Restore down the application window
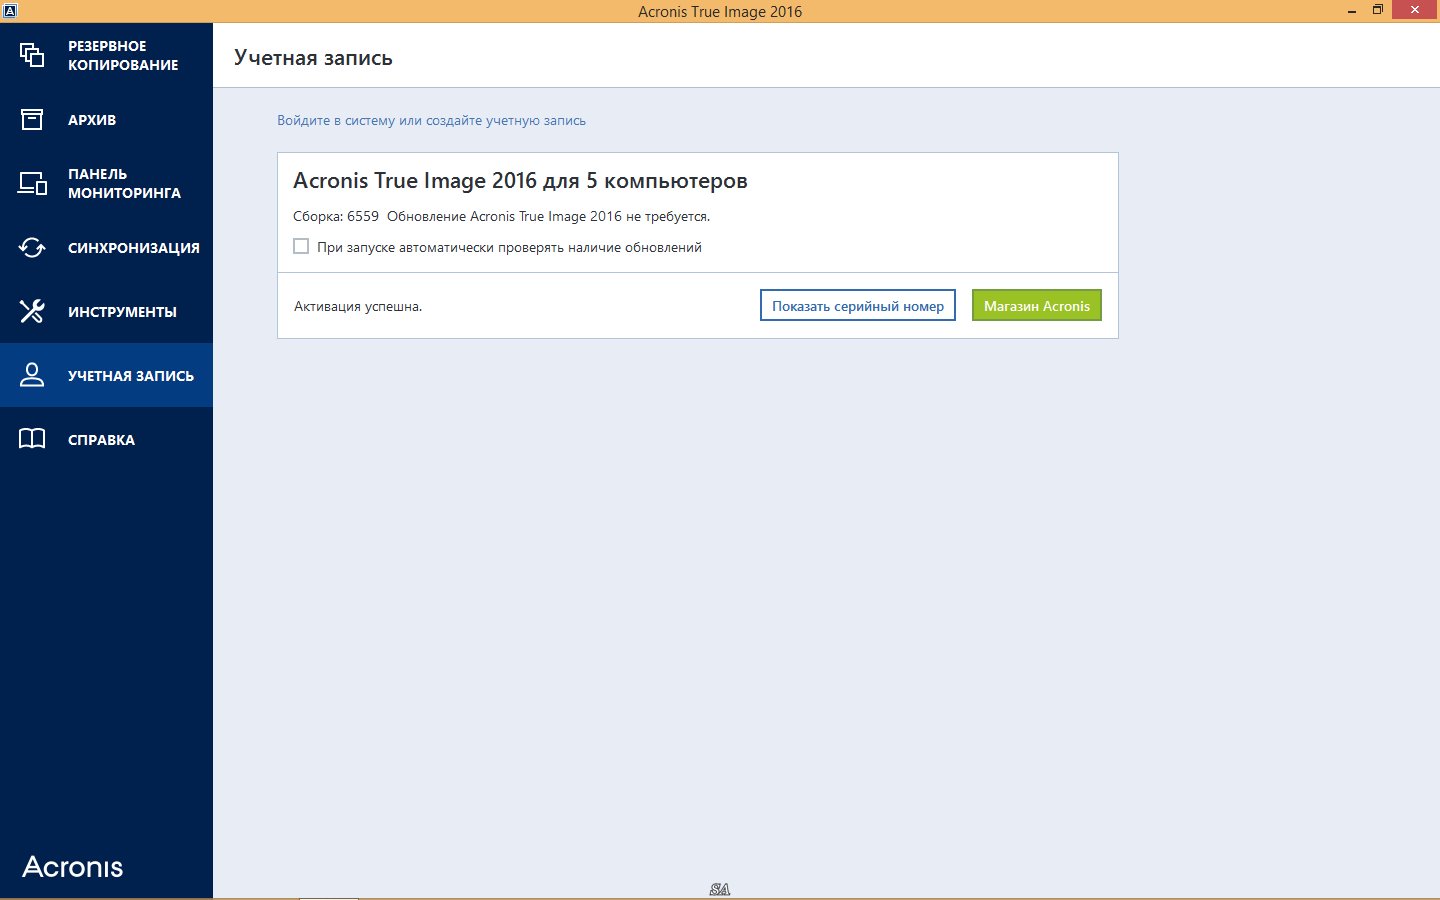The height and width of the screenshot is (900, 1440). click(1378, 11)
